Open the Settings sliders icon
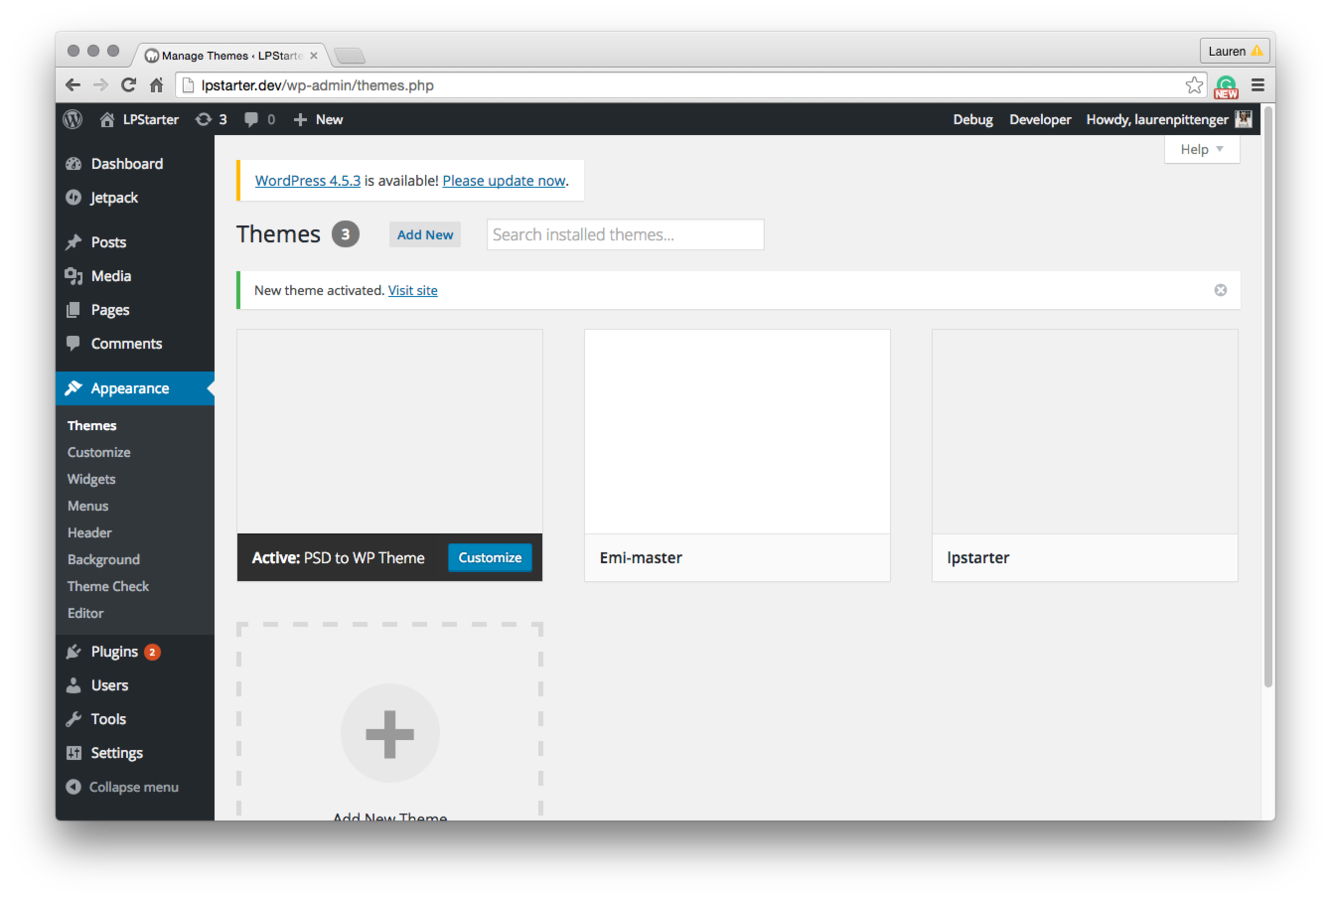Viewport: 1331px width, 900px height. (74, 753)
